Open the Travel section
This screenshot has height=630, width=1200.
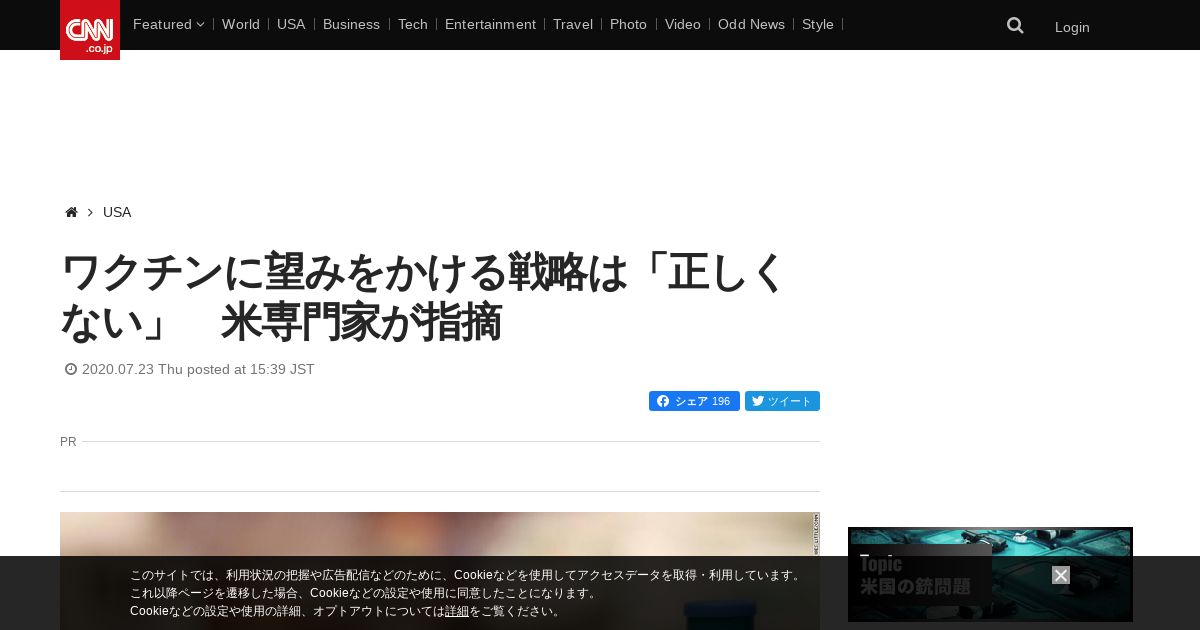point(573,24)
